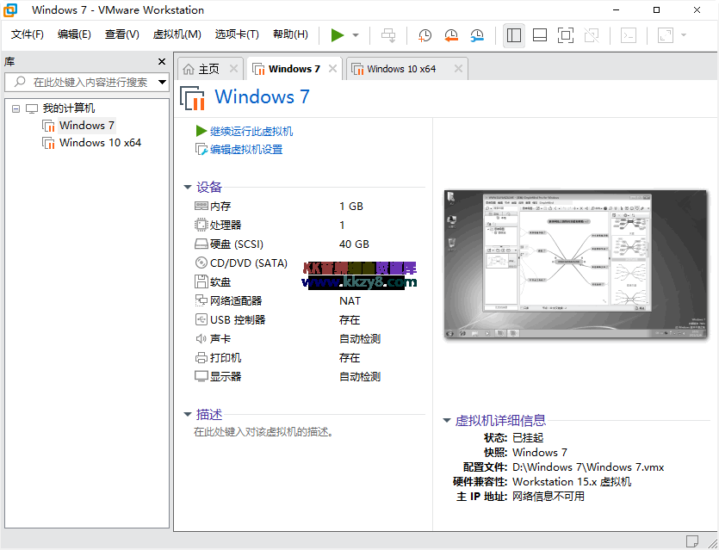Collapse the 我的计算机 tree node

click(16, 109)
